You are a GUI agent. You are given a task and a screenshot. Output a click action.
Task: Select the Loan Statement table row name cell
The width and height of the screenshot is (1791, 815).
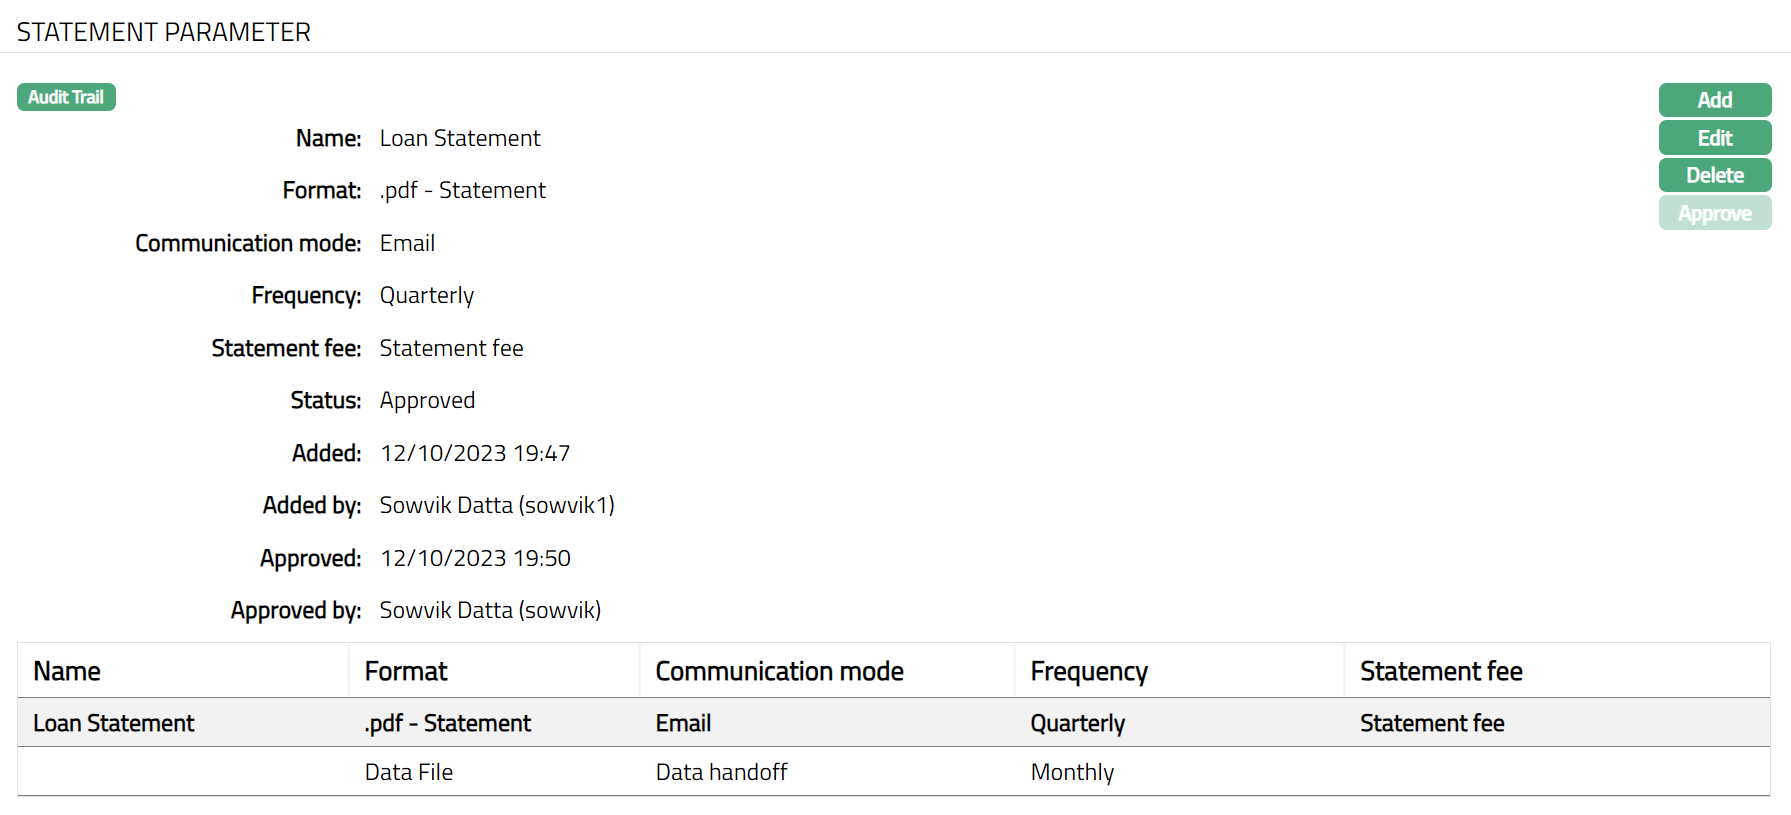tap(114, 723)
